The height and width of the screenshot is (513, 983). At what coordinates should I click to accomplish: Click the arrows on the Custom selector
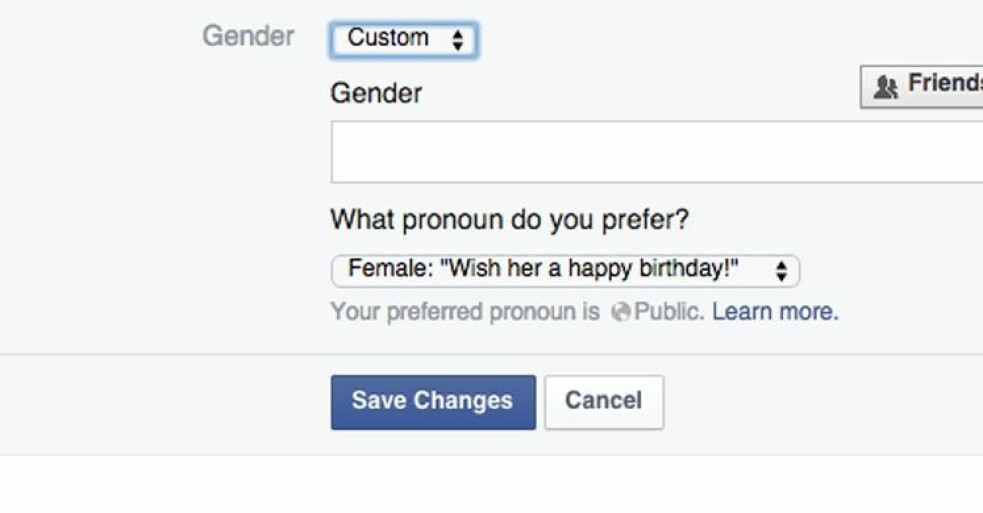(x=458, y=40)
